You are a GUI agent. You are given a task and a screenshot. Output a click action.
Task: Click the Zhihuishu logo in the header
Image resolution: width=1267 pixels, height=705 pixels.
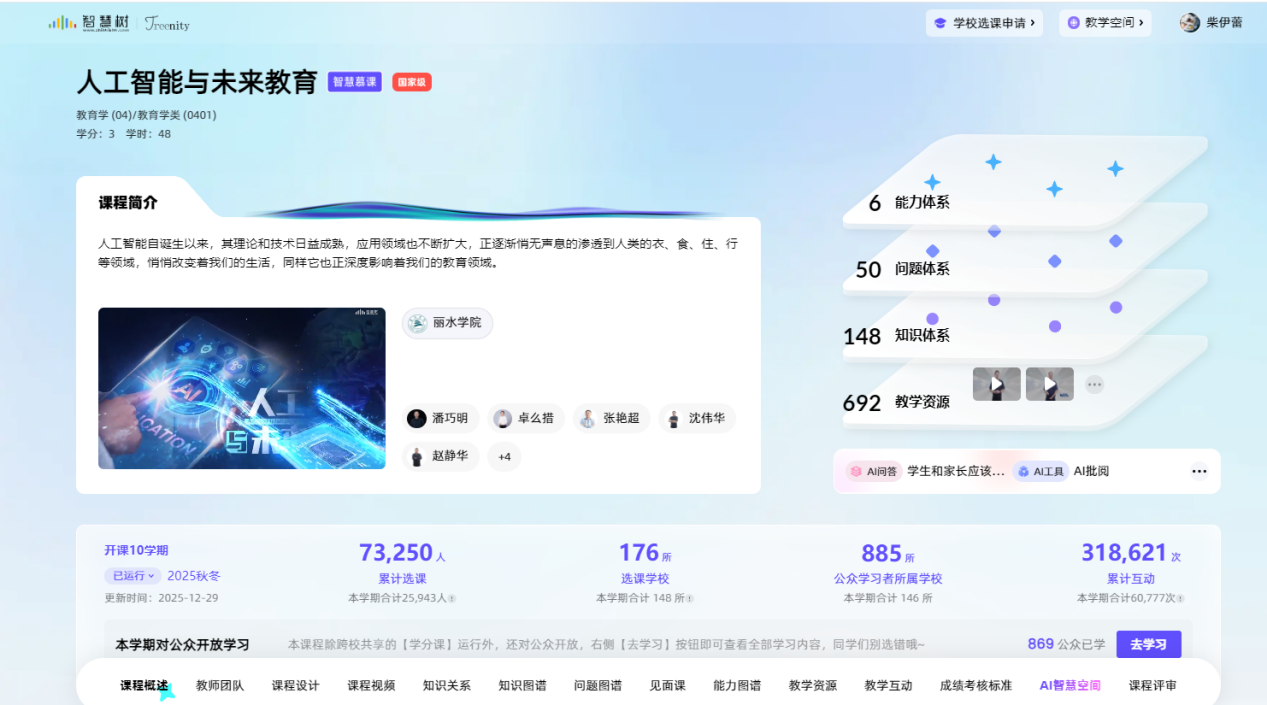click(x=91, y=23)
